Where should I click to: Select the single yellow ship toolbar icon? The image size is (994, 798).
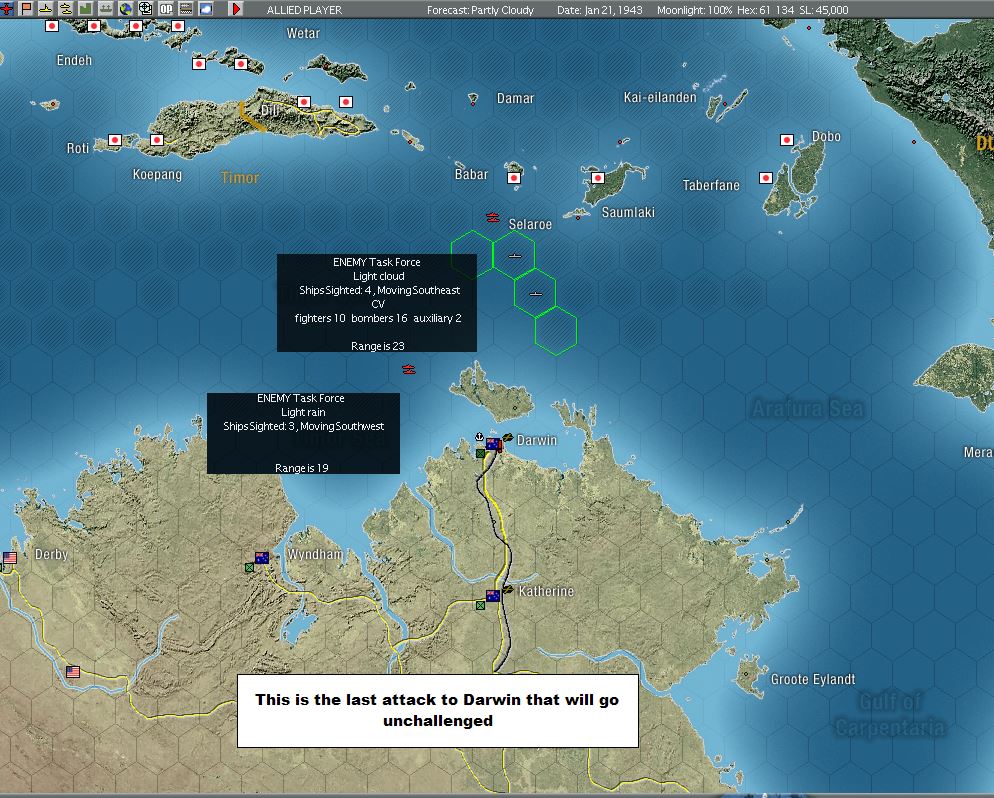[x=46, y=9]
